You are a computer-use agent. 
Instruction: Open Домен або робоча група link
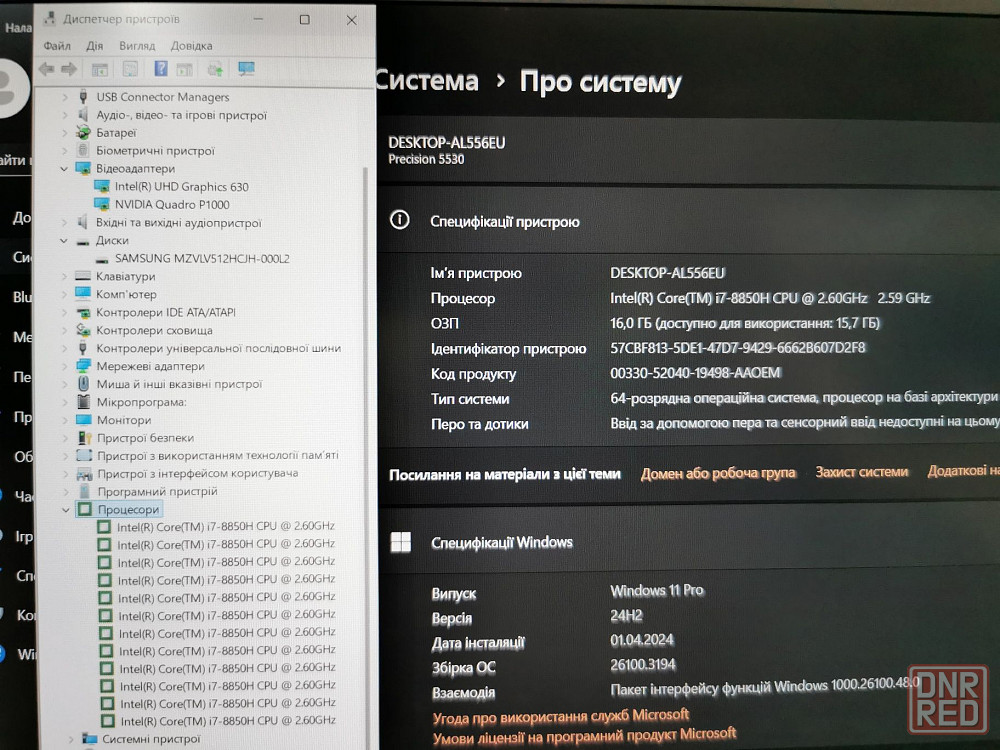718,473
